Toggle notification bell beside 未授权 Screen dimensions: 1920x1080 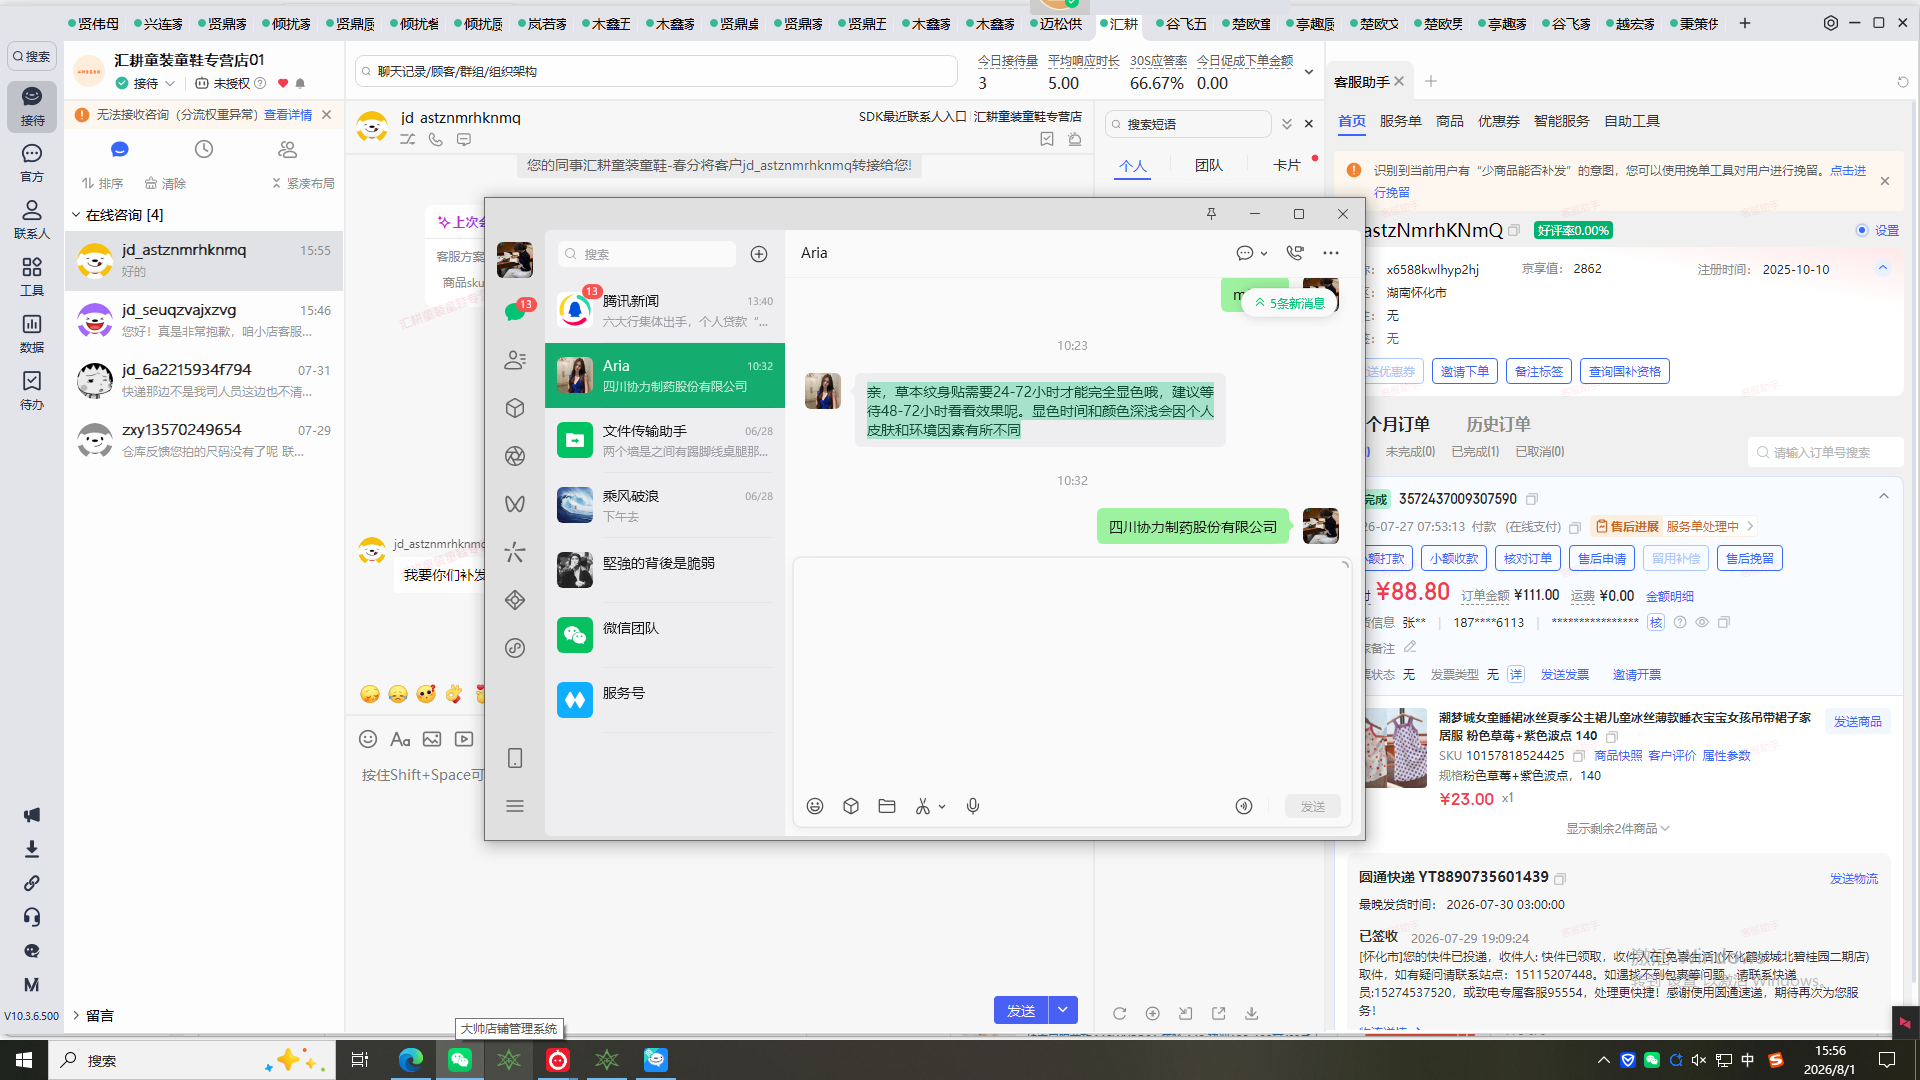coord(300,84)
